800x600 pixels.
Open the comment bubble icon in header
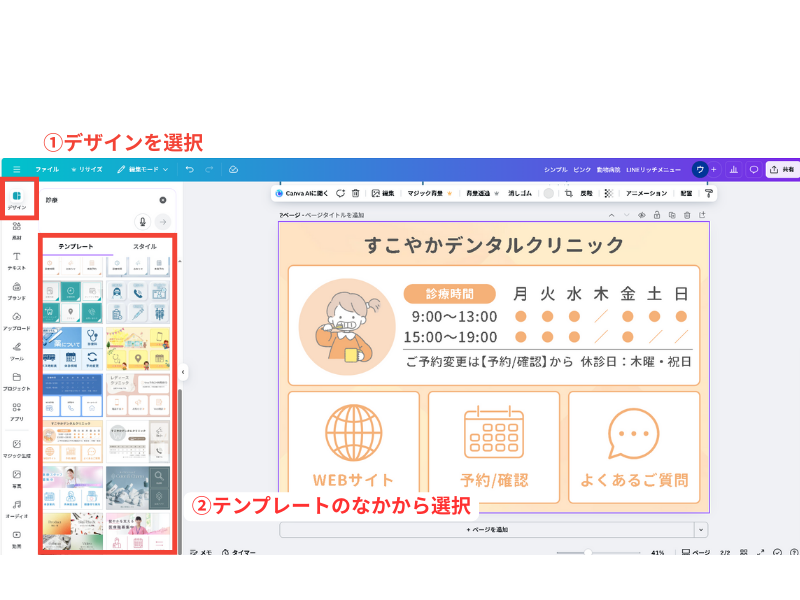754,170
